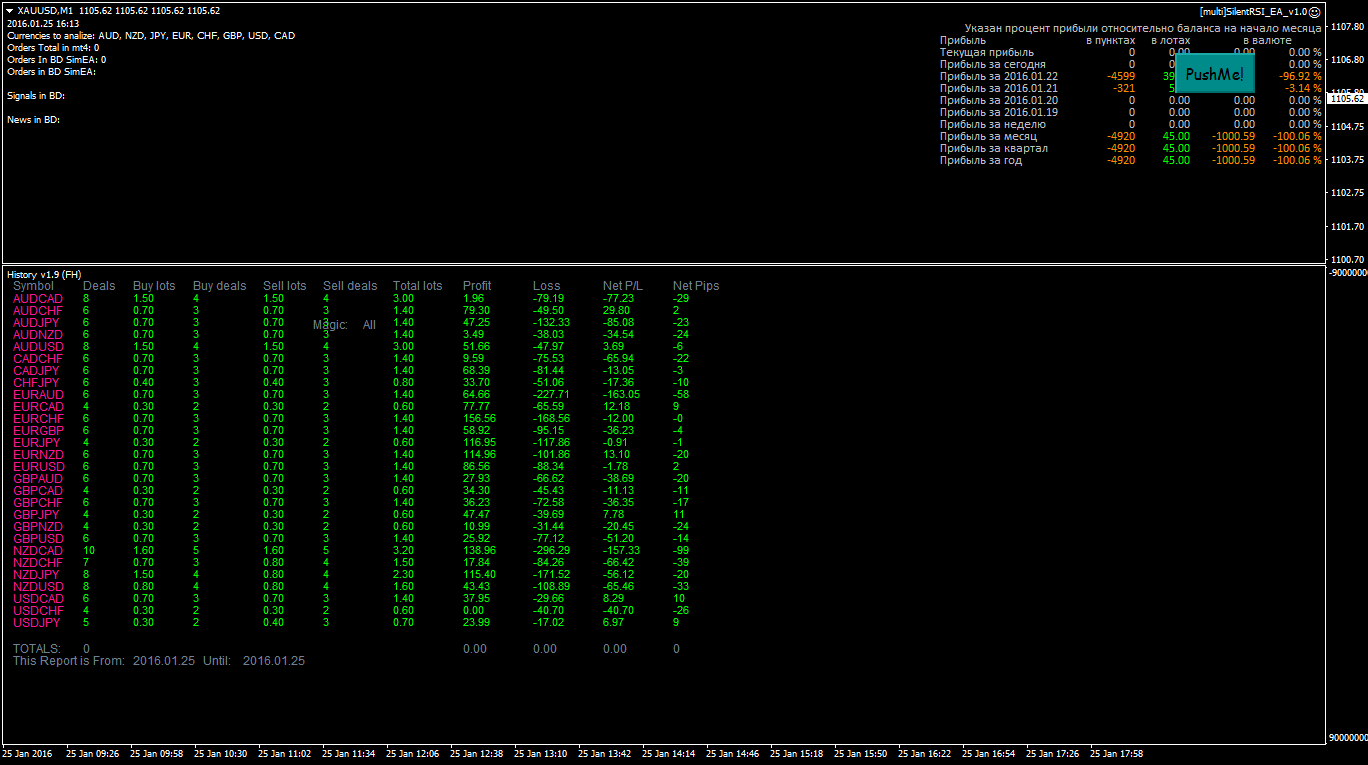
Task: Click the TOTALS: label
Action: tap(36, 649)
